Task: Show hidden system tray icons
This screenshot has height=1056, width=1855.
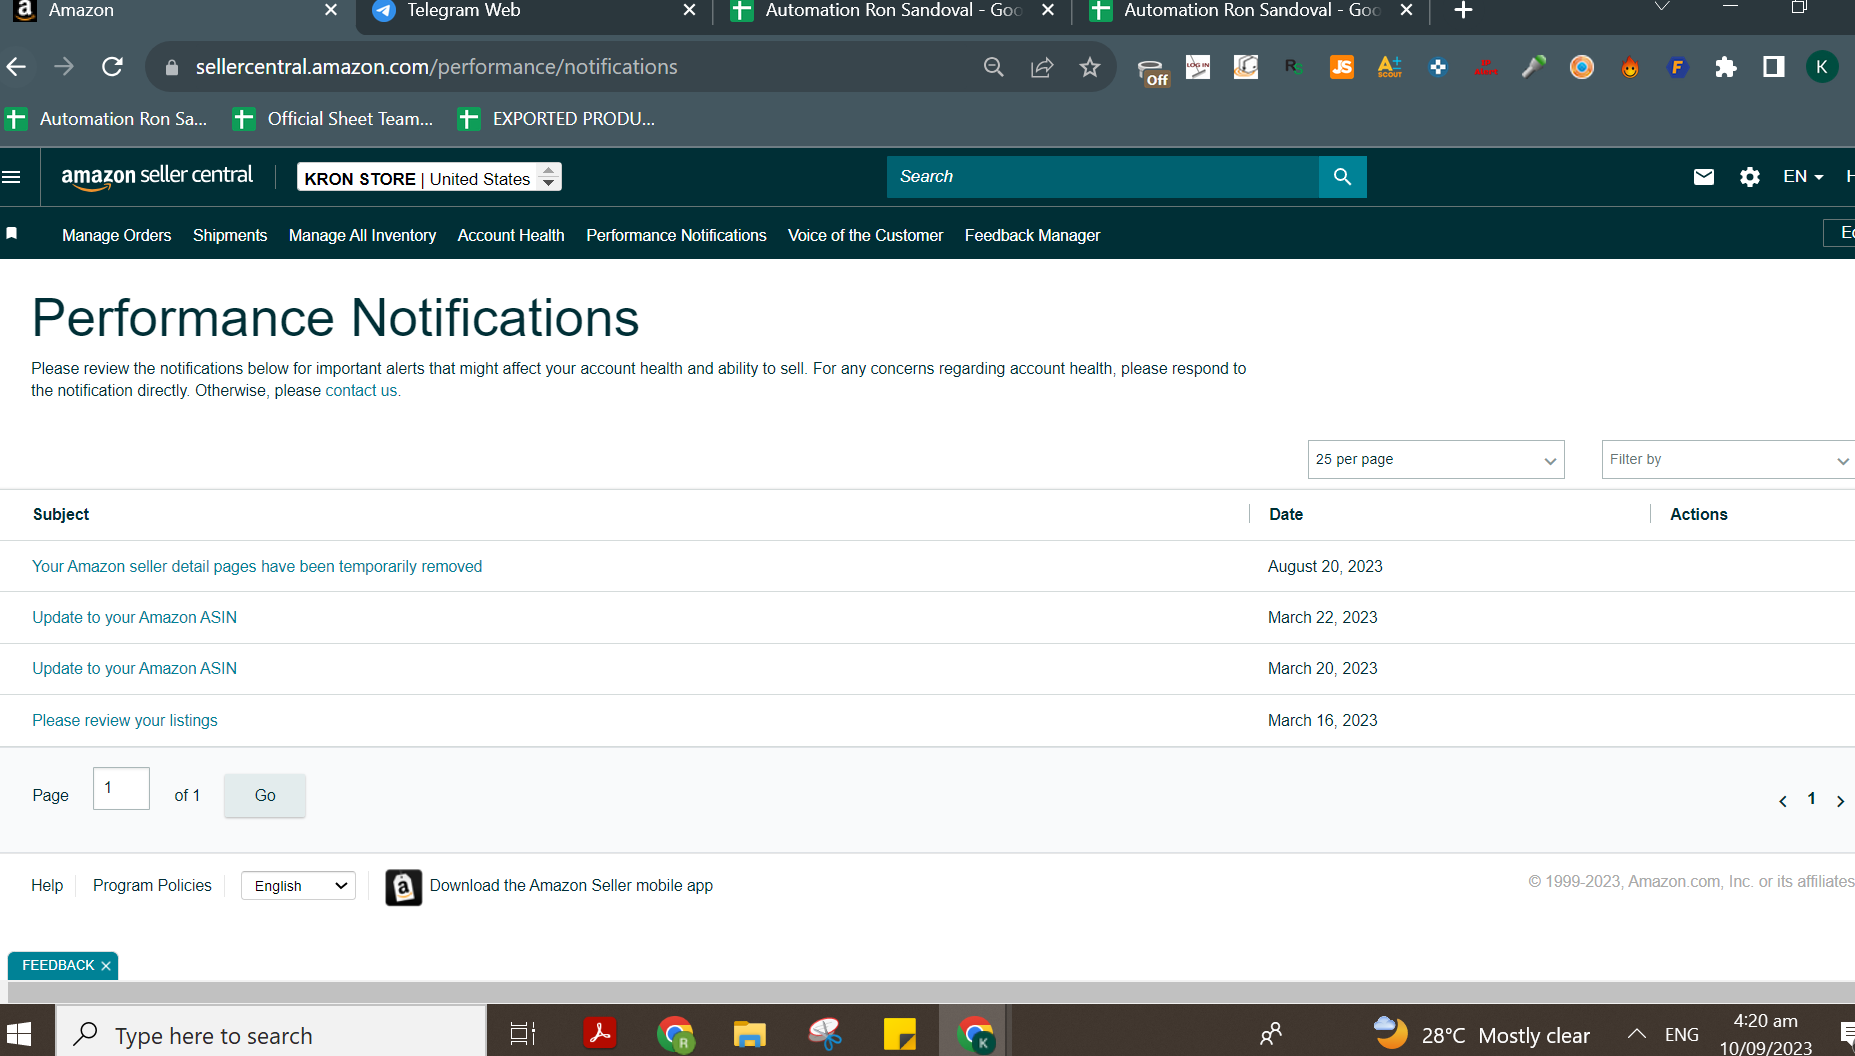Action: (x=1637, y=1034)
